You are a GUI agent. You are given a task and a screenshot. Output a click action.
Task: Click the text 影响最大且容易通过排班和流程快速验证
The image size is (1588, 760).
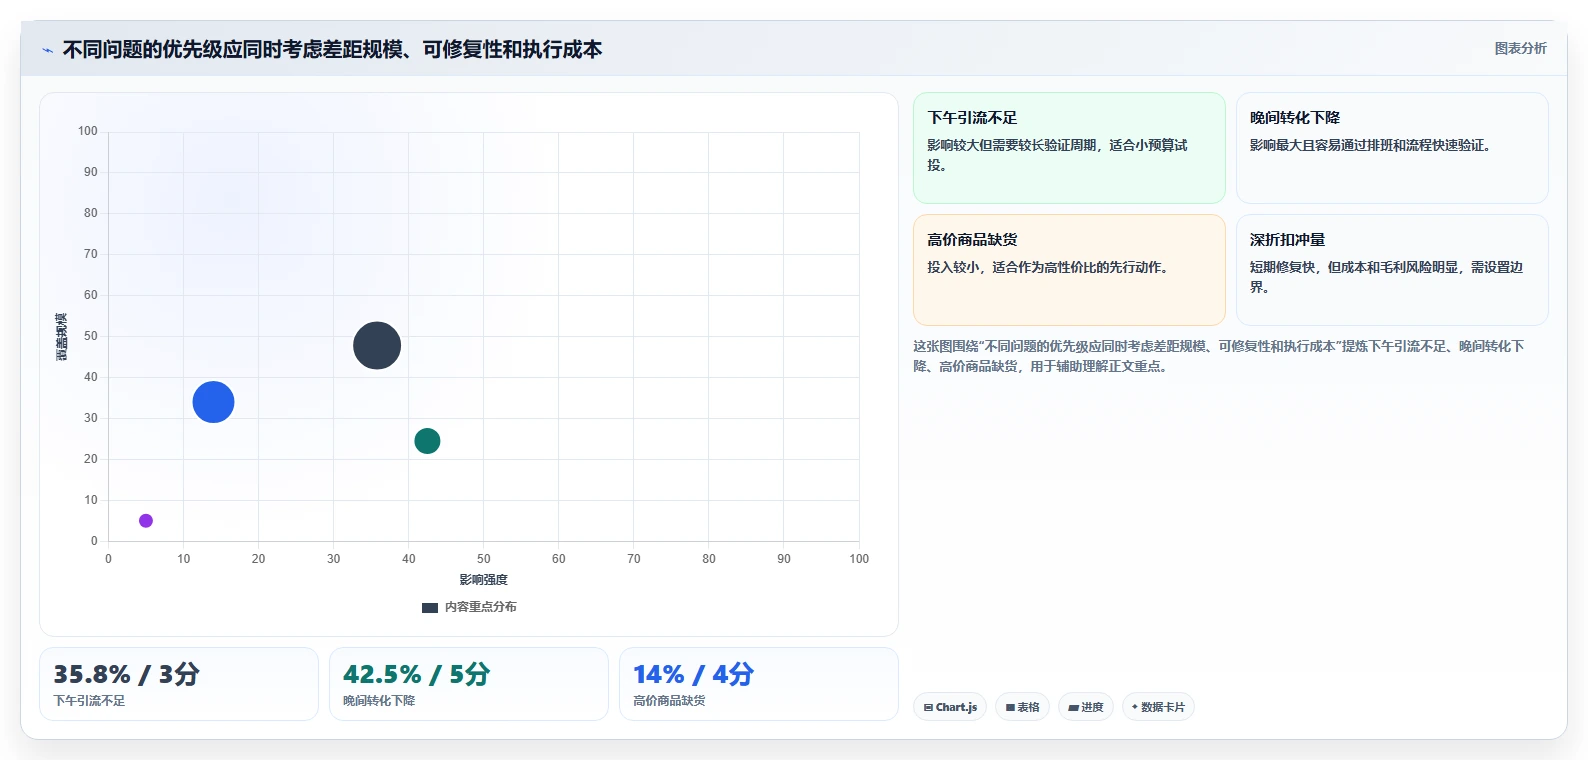pos(1370,145)
